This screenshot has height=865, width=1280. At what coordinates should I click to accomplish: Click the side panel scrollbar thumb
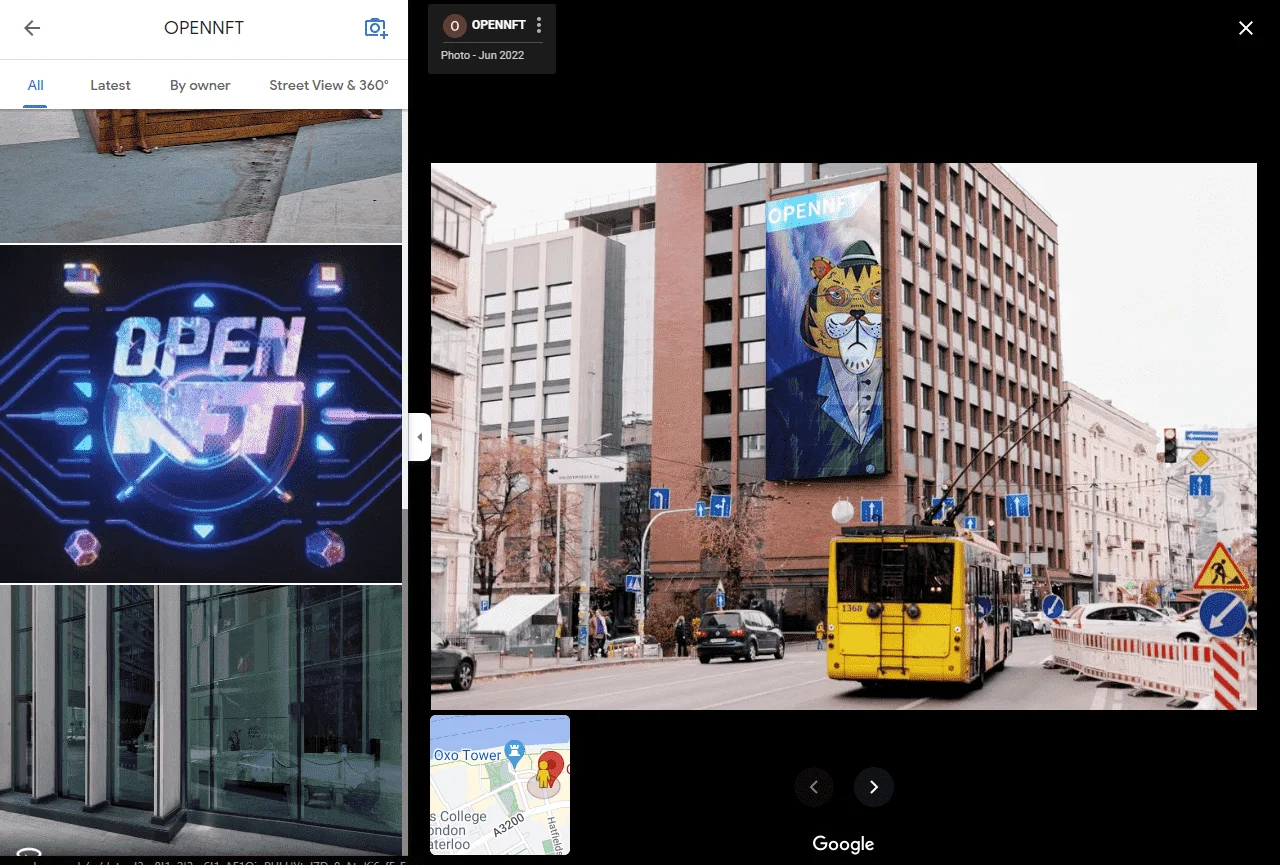pos(404,680)
